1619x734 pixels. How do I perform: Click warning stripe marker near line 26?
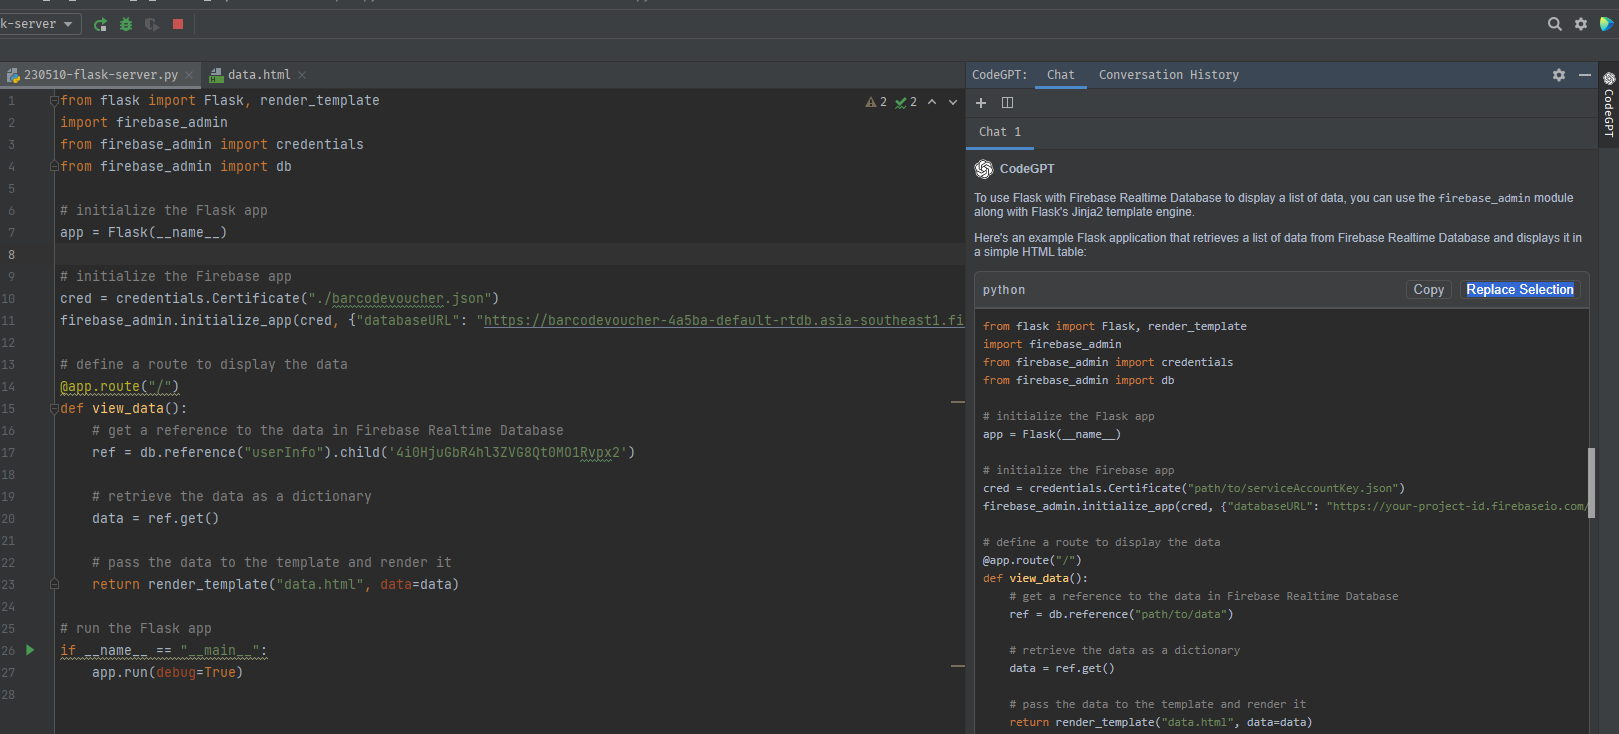(957, 666)
